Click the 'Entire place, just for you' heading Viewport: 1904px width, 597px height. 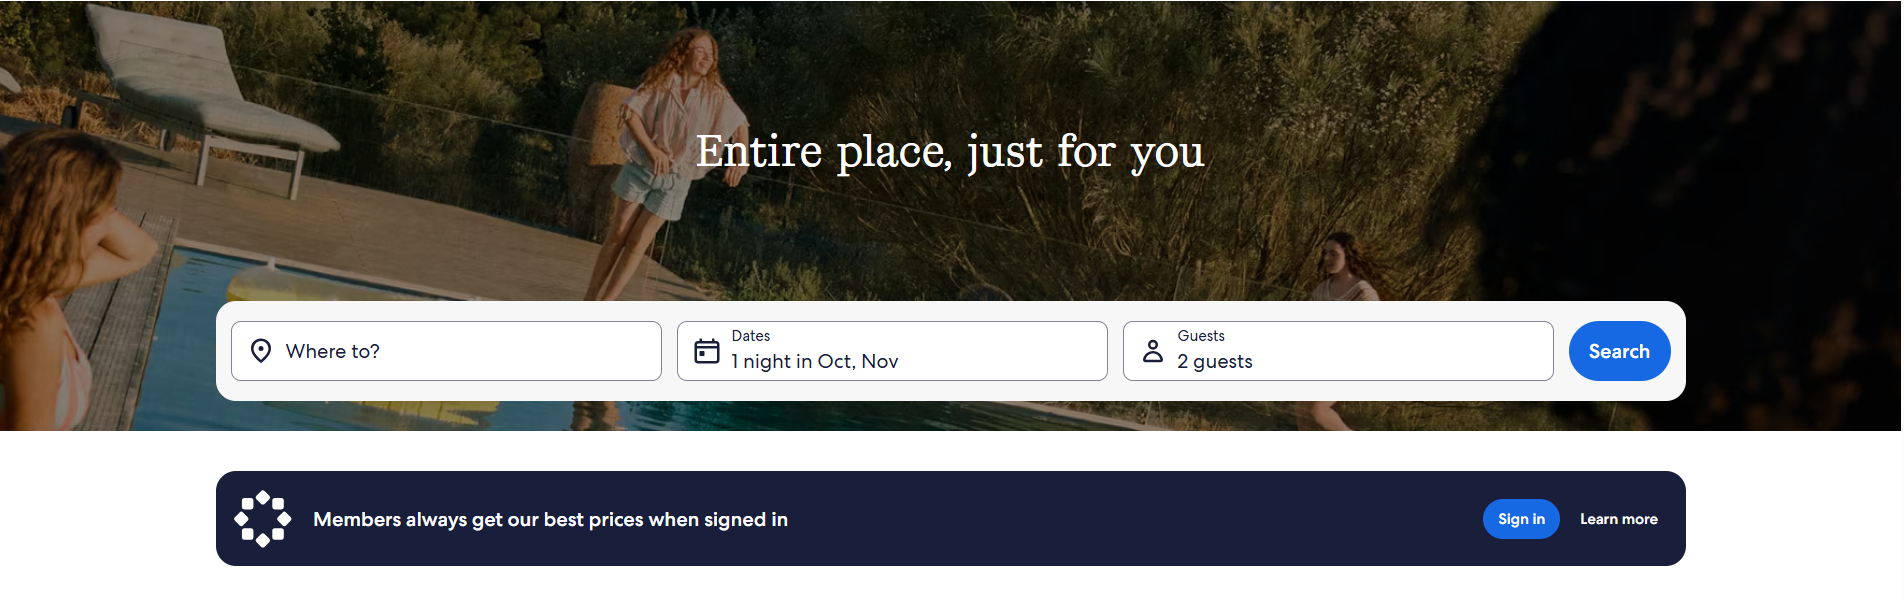(x=950, y=153)
